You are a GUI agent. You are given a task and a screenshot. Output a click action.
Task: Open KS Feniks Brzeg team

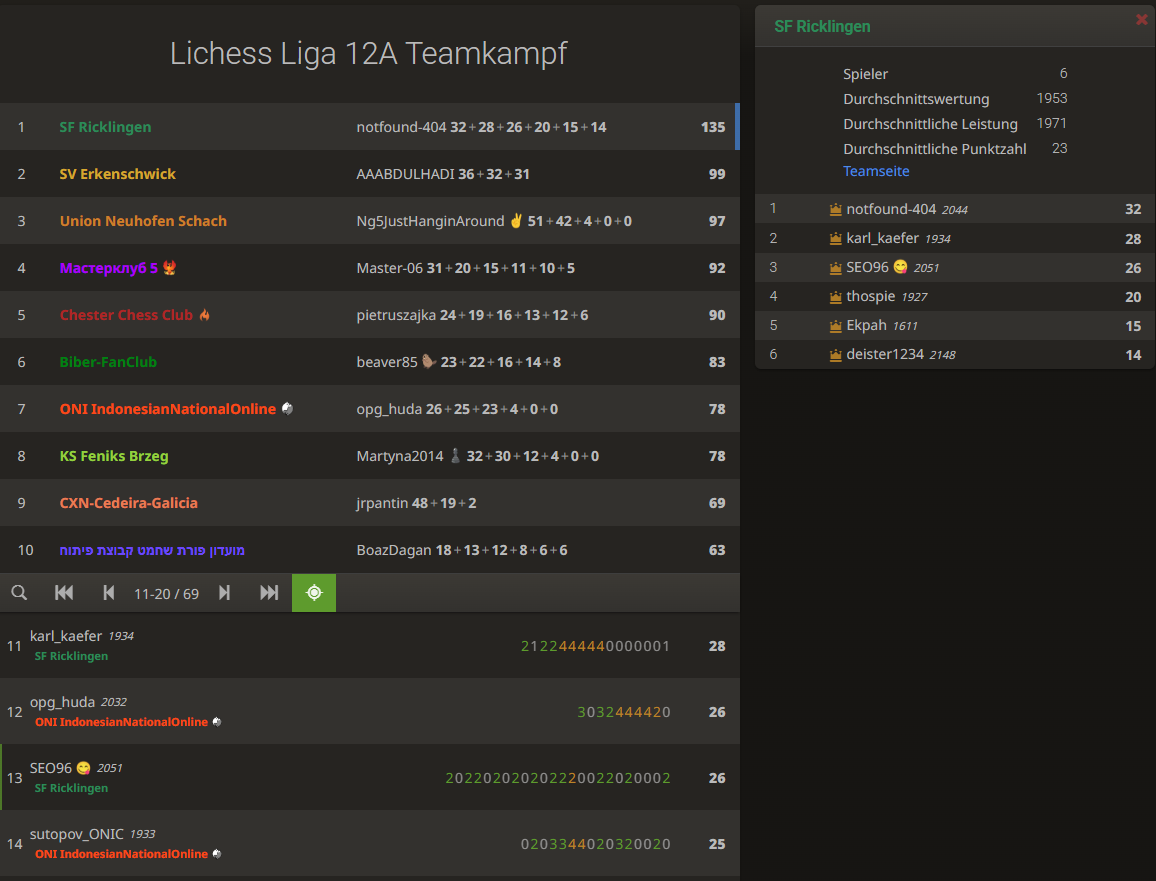pos(114,456)
